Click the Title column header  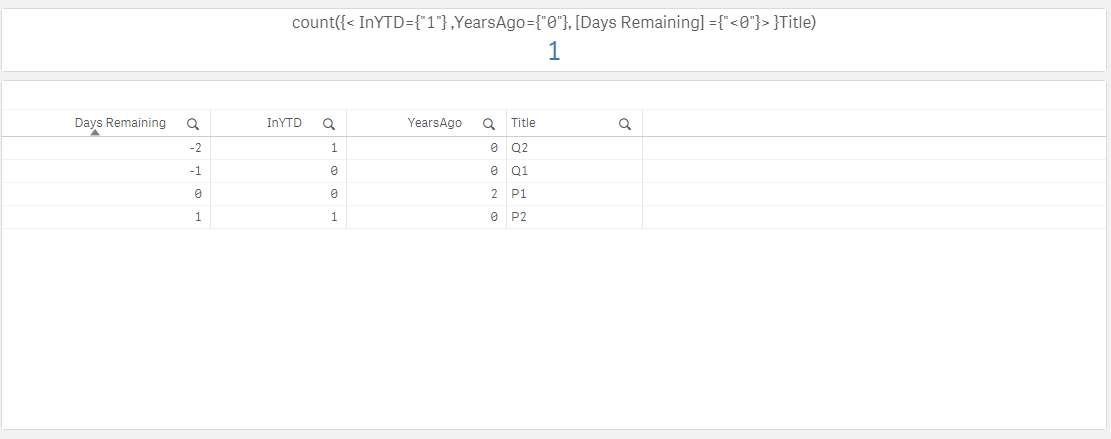point(524,123)
